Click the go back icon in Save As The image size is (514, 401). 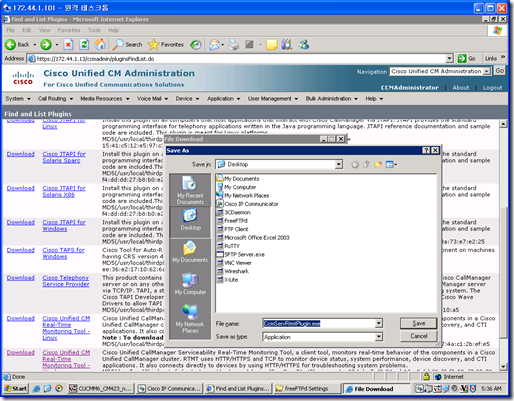(355, 164)
